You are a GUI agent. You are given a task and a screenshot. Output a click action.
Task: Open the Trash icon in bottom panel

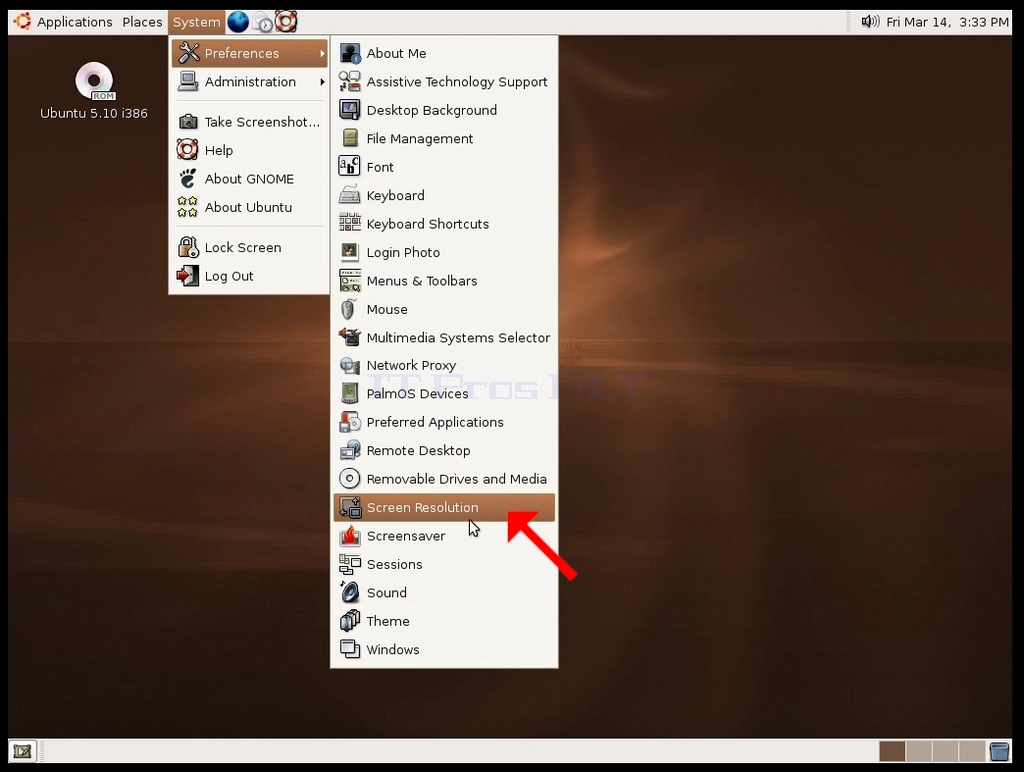click(x=999, y=751)
